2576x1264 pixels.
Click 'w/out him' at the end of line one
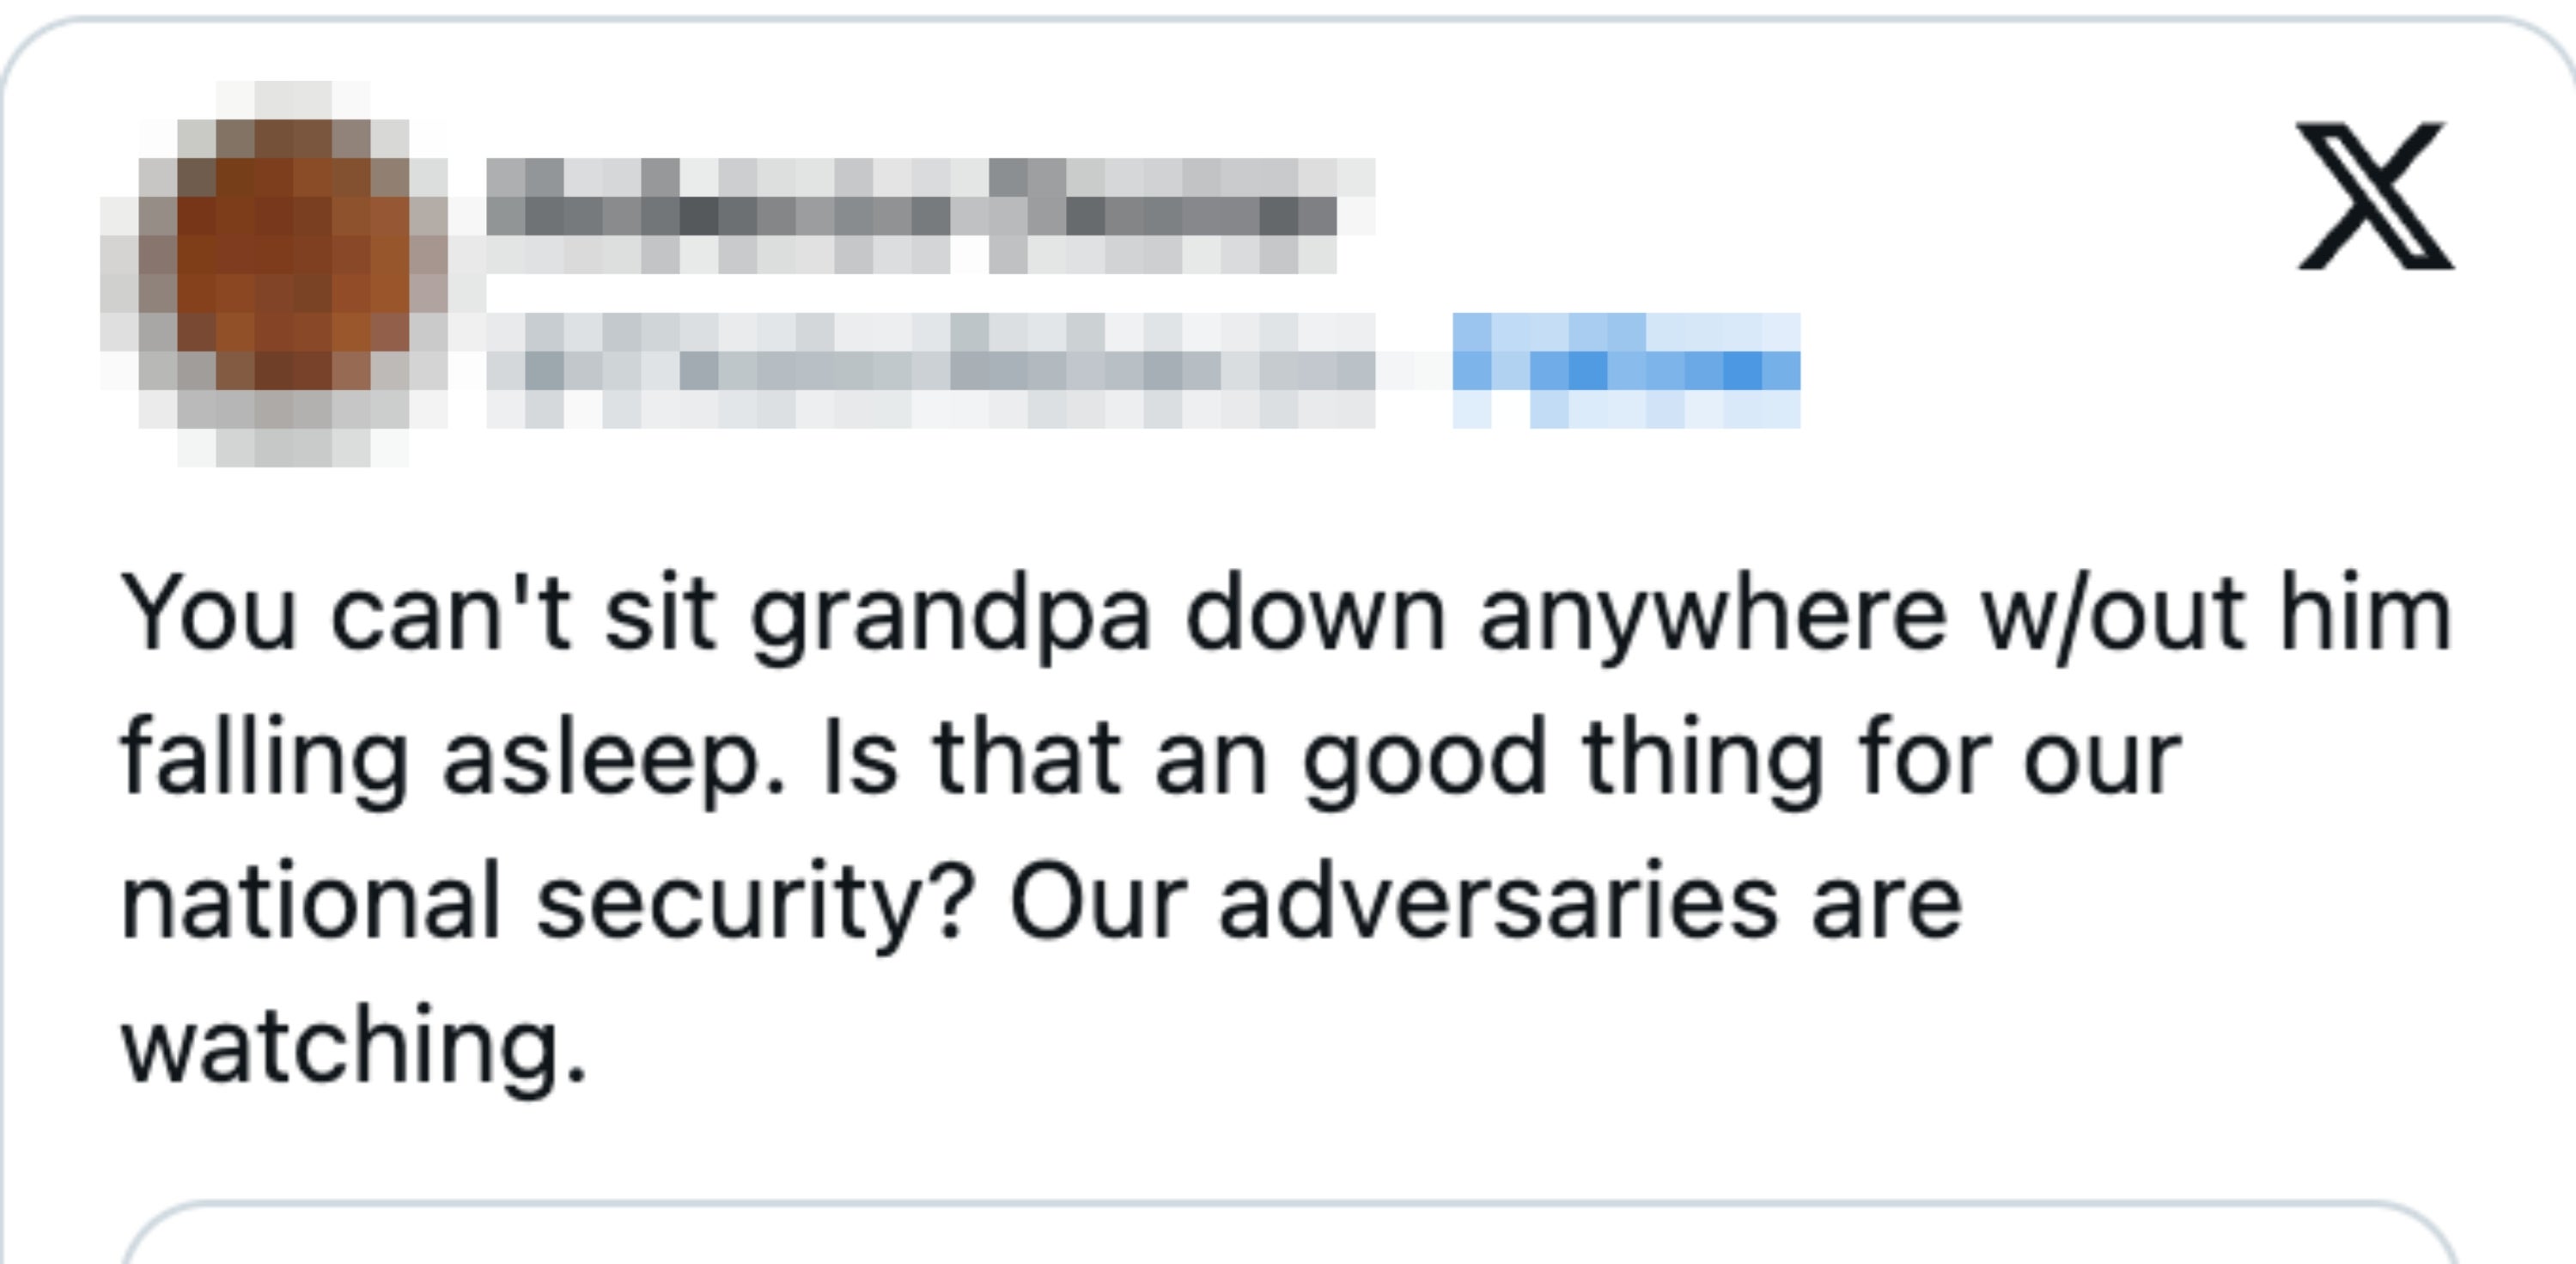pos(2218,612)
